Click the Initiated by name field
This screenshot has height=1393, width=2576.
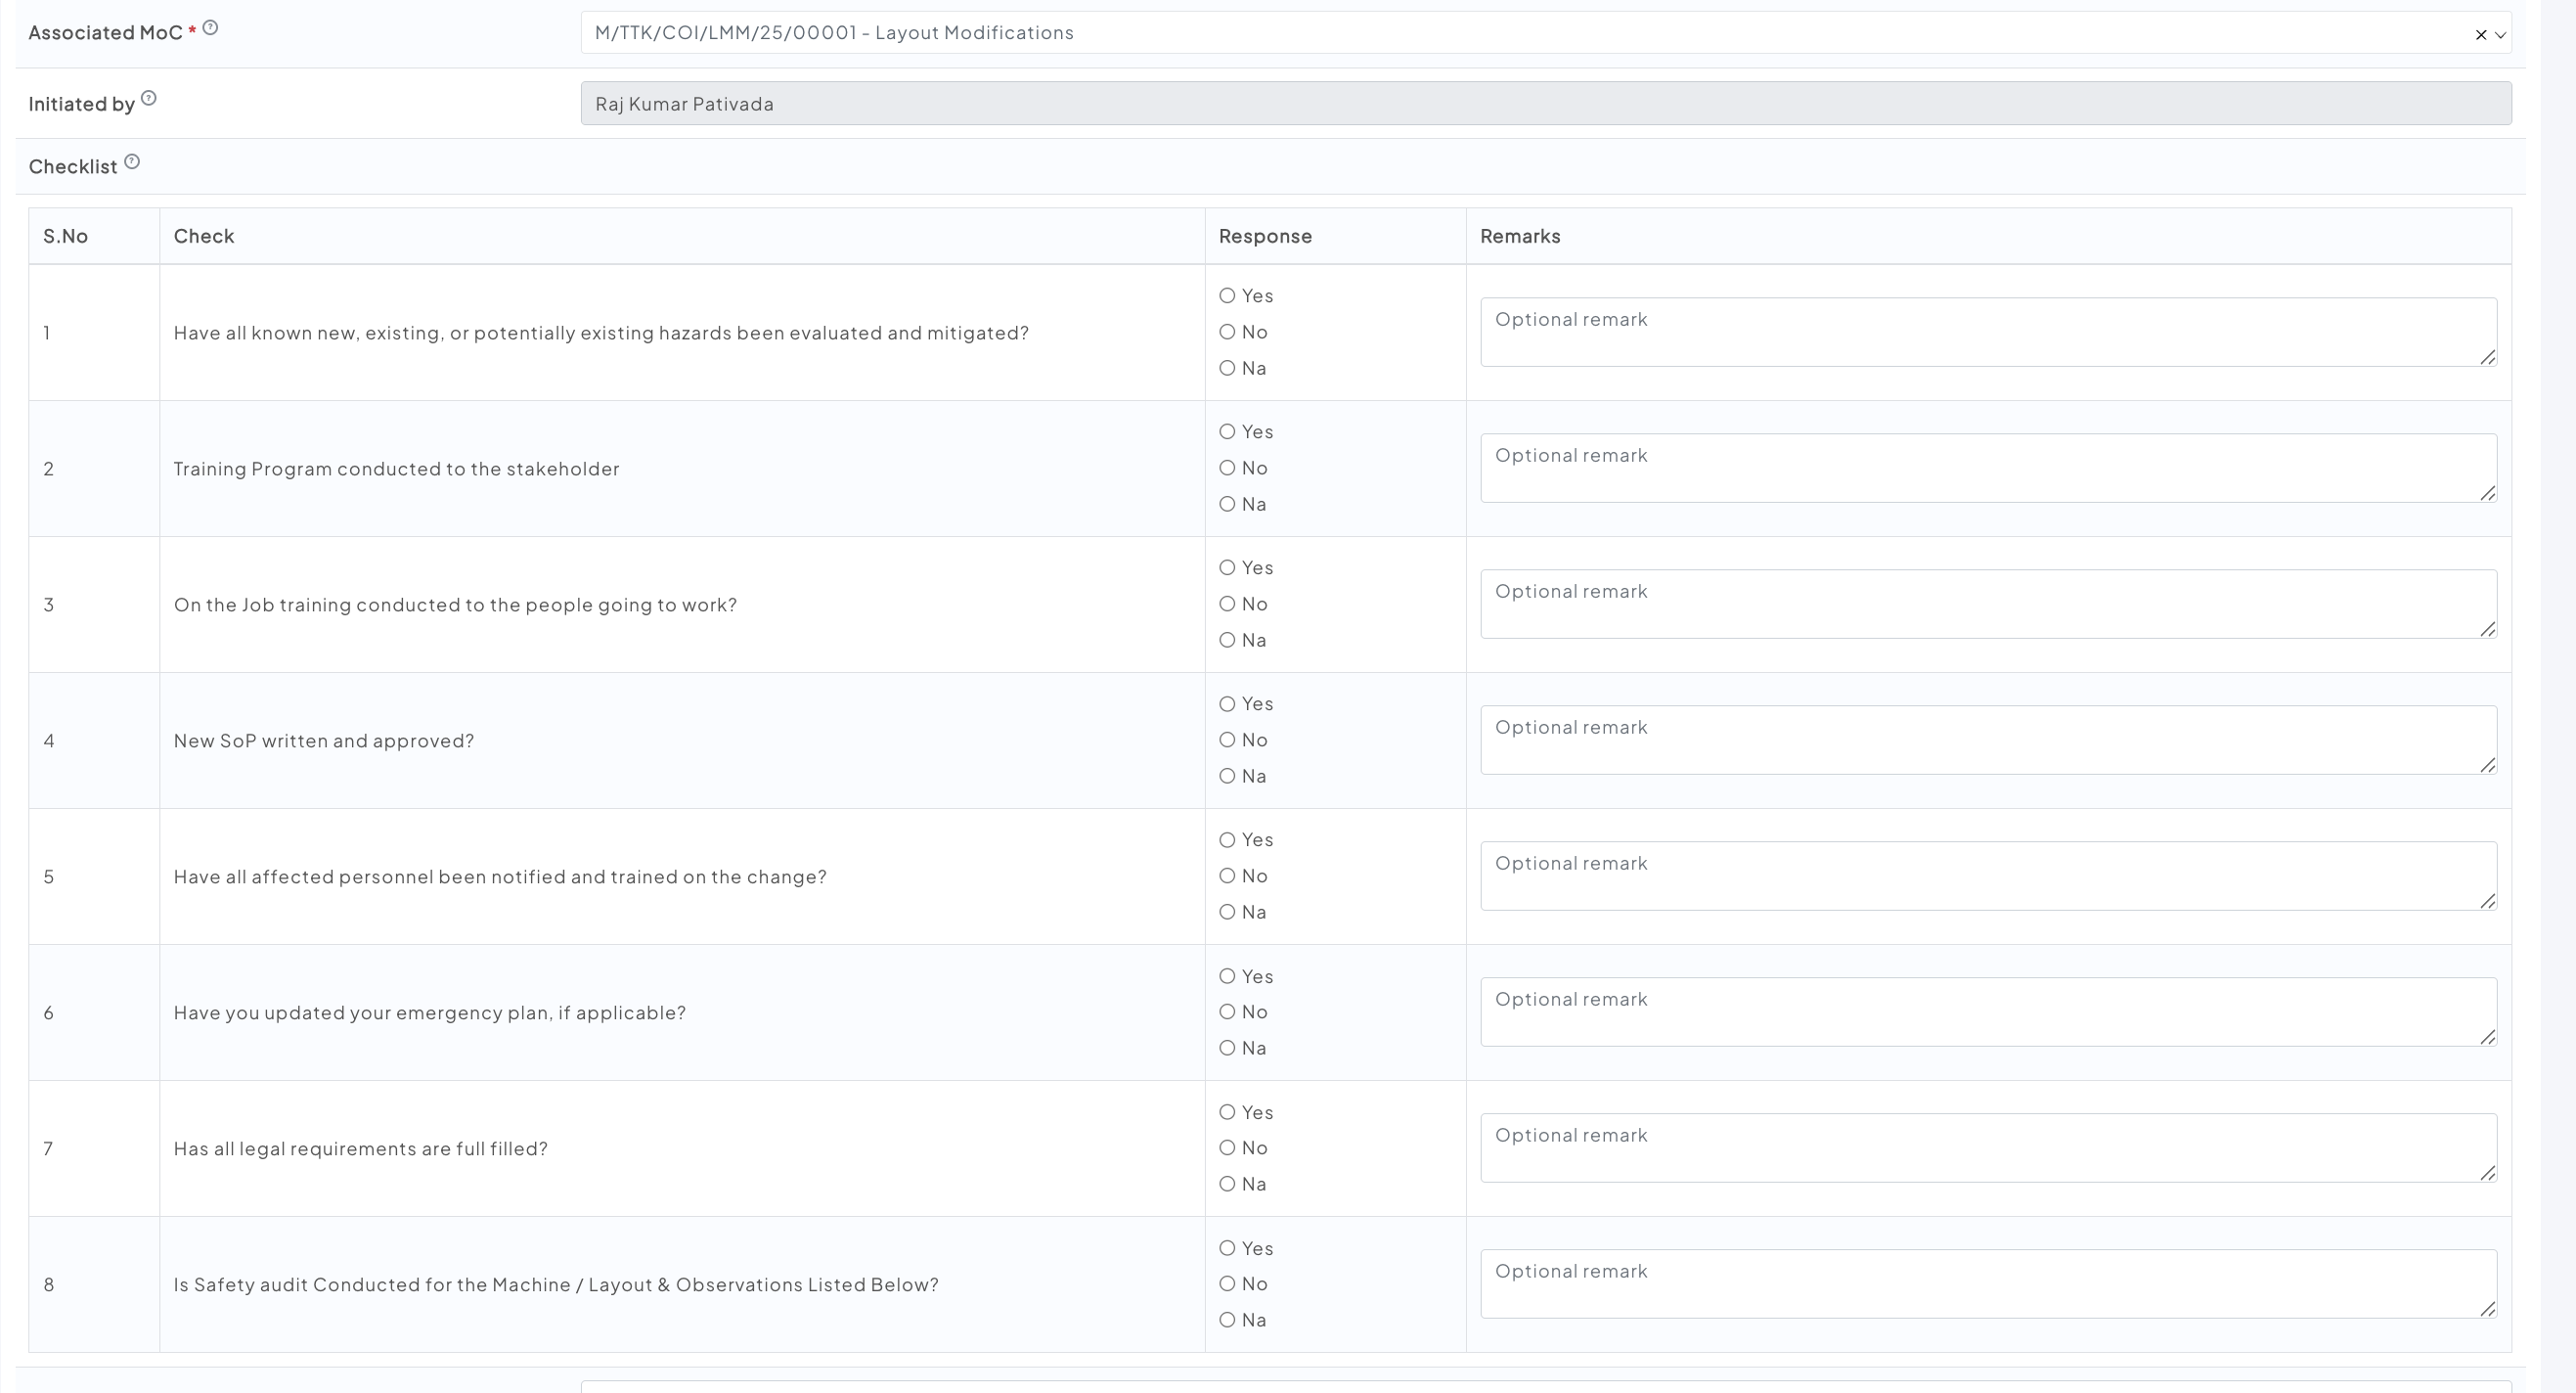pos(1545,104)
